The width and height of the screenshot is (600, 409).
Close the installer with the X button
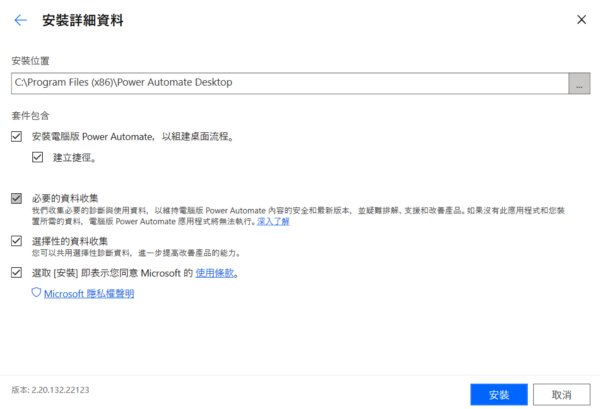click(x=581, y=20)
